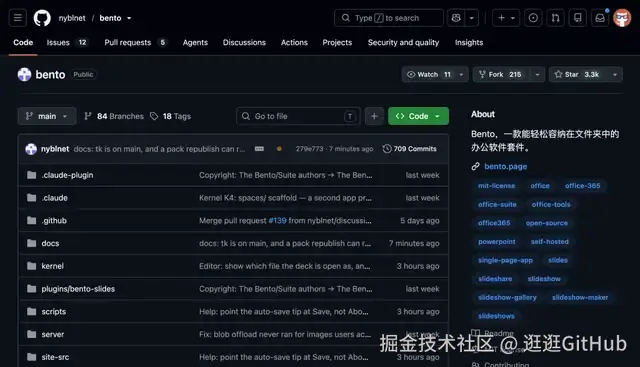Switch to the Issues tab
Image resolution: width=640 pixels, height=367 pixels.
click(67, 42)
